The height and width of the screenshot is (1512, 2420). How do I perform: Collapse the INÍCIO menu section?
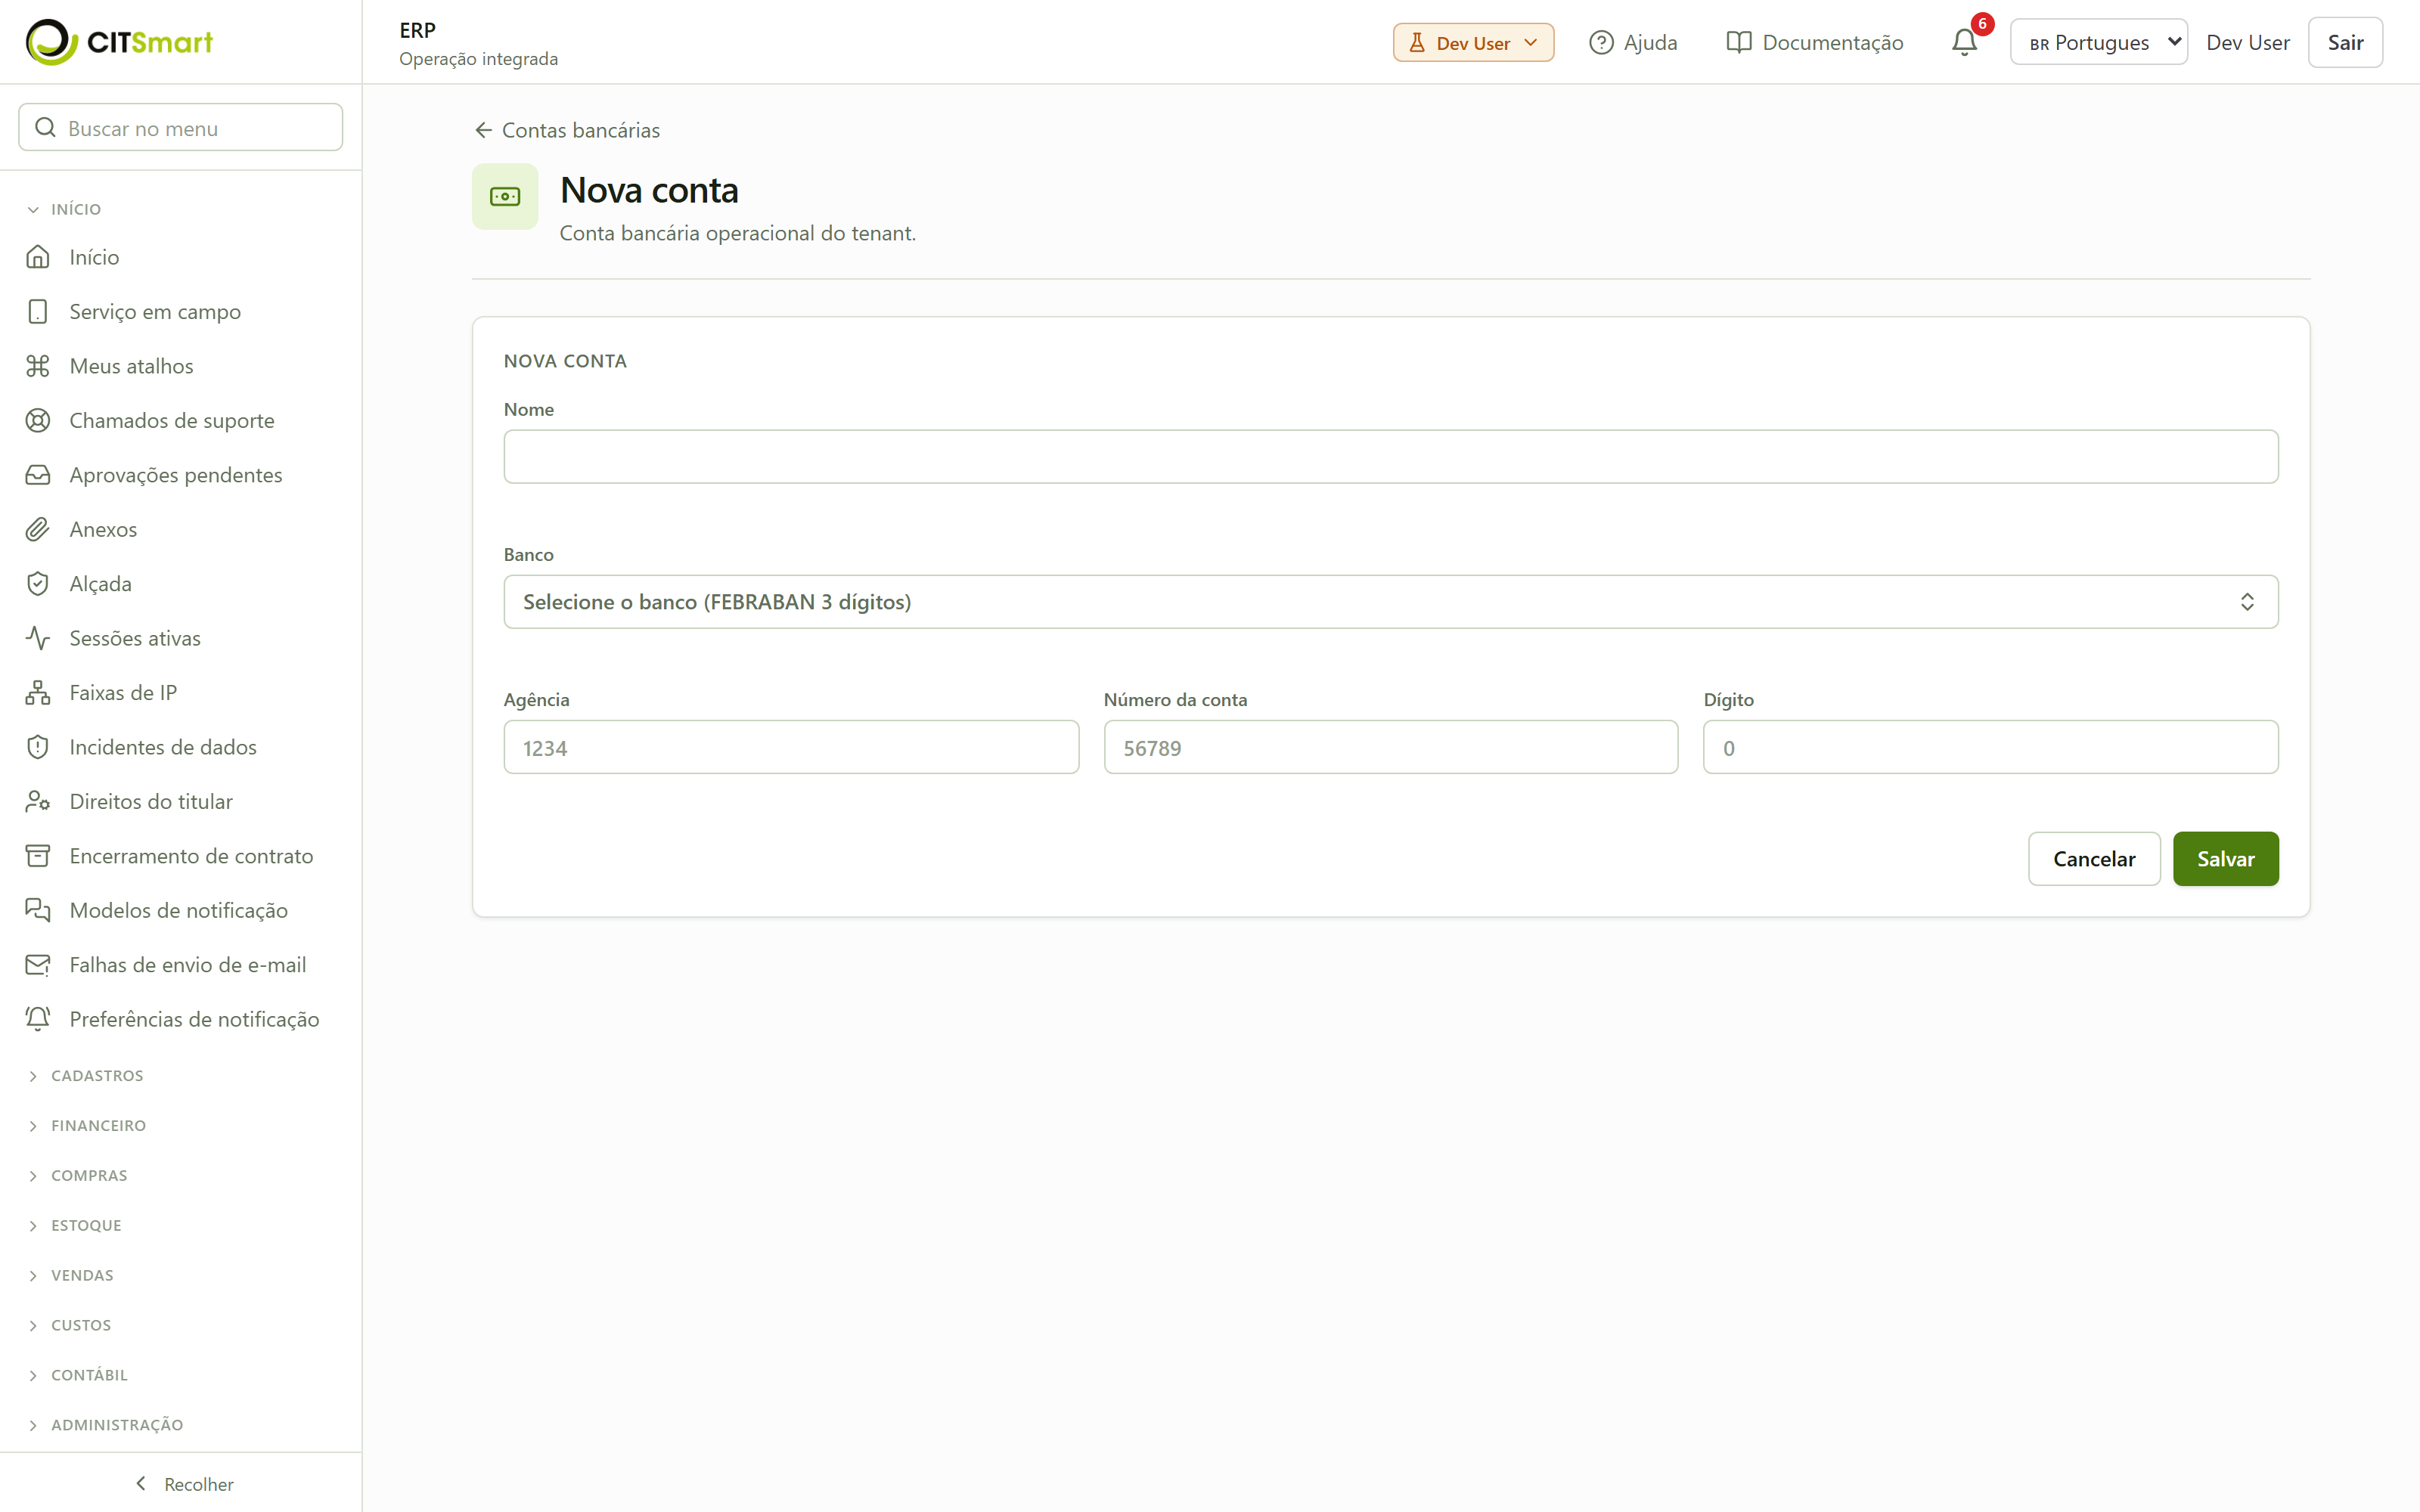coord(65,209)
